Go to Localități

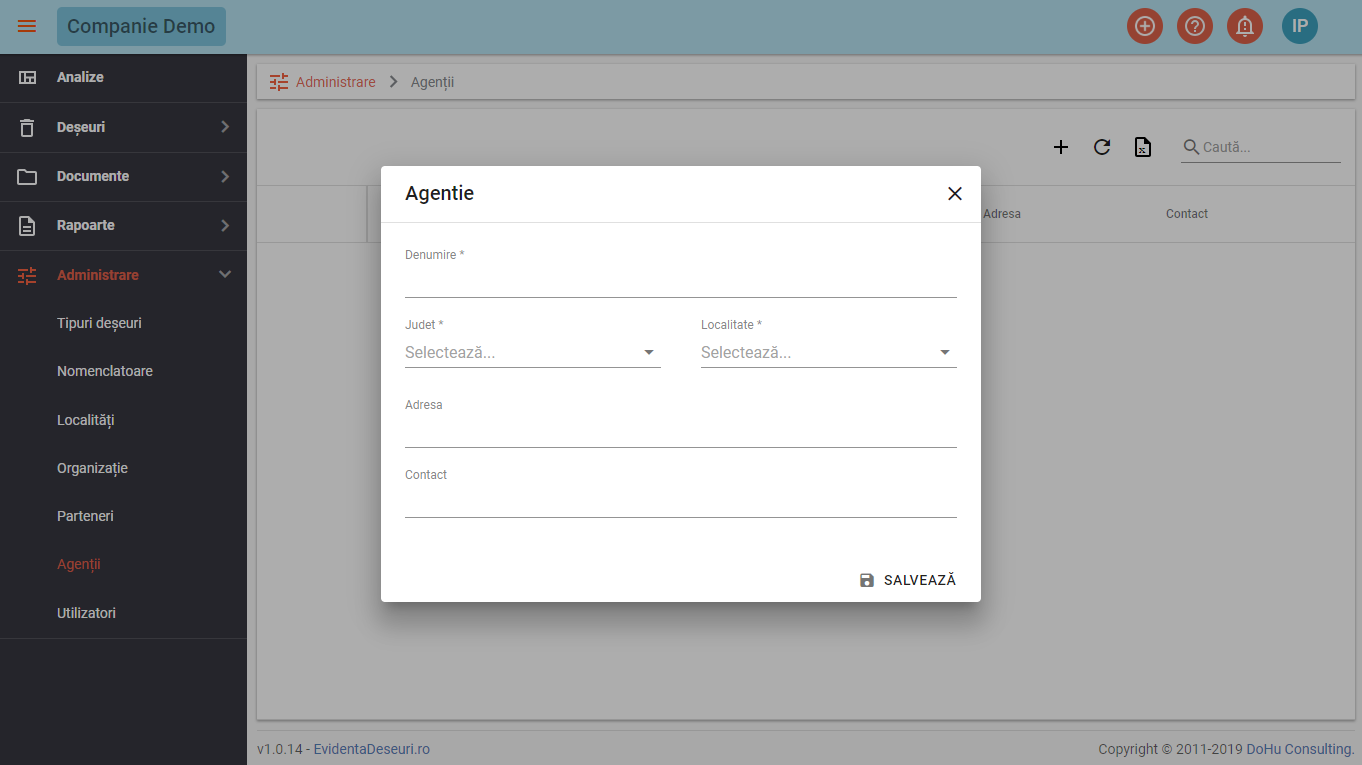tap(86, 420)
